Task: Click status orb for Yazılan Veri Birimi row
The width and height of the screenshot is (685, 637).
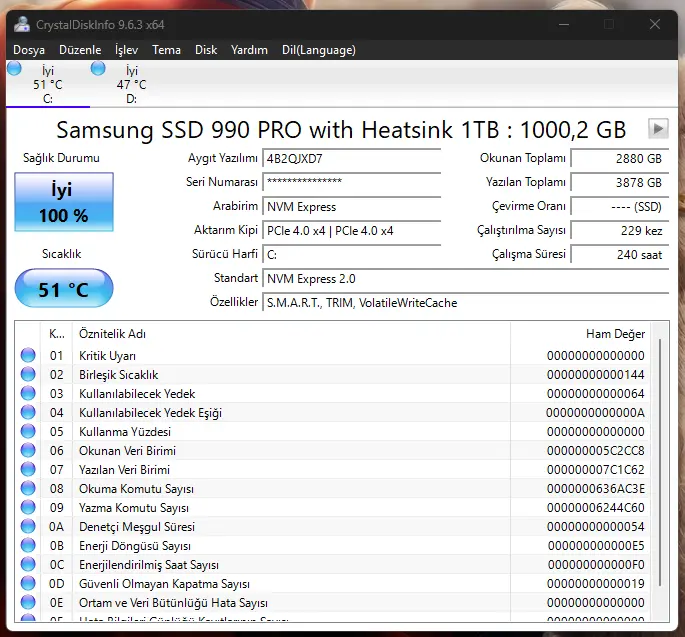Action: coord(28,469)
